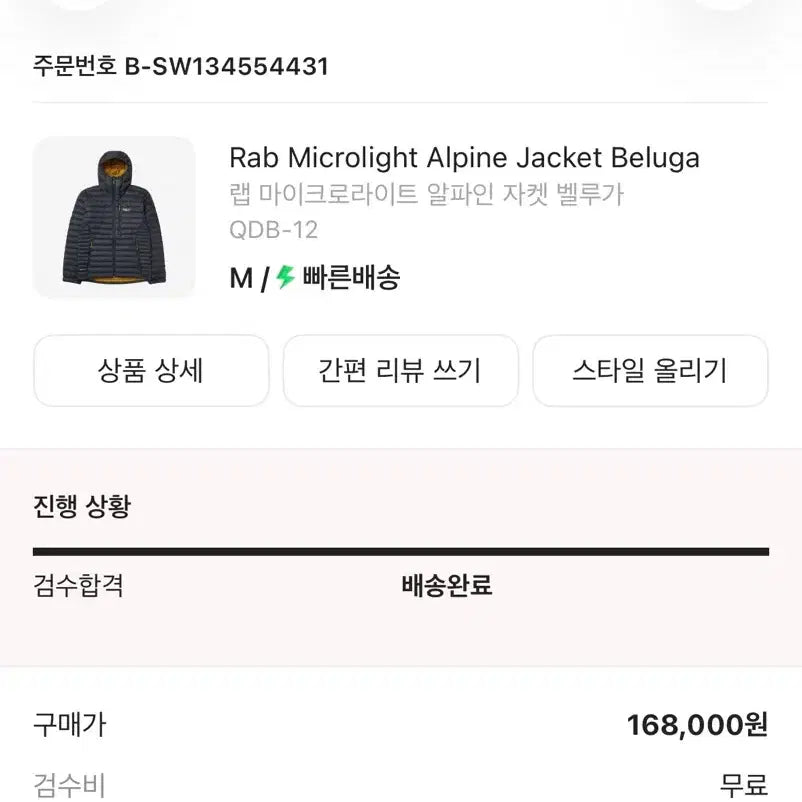Select the product title Rab Microlight Alpine Jacket Beluga
The width and height of the screenshot is (802, 802).
[464, 158]
